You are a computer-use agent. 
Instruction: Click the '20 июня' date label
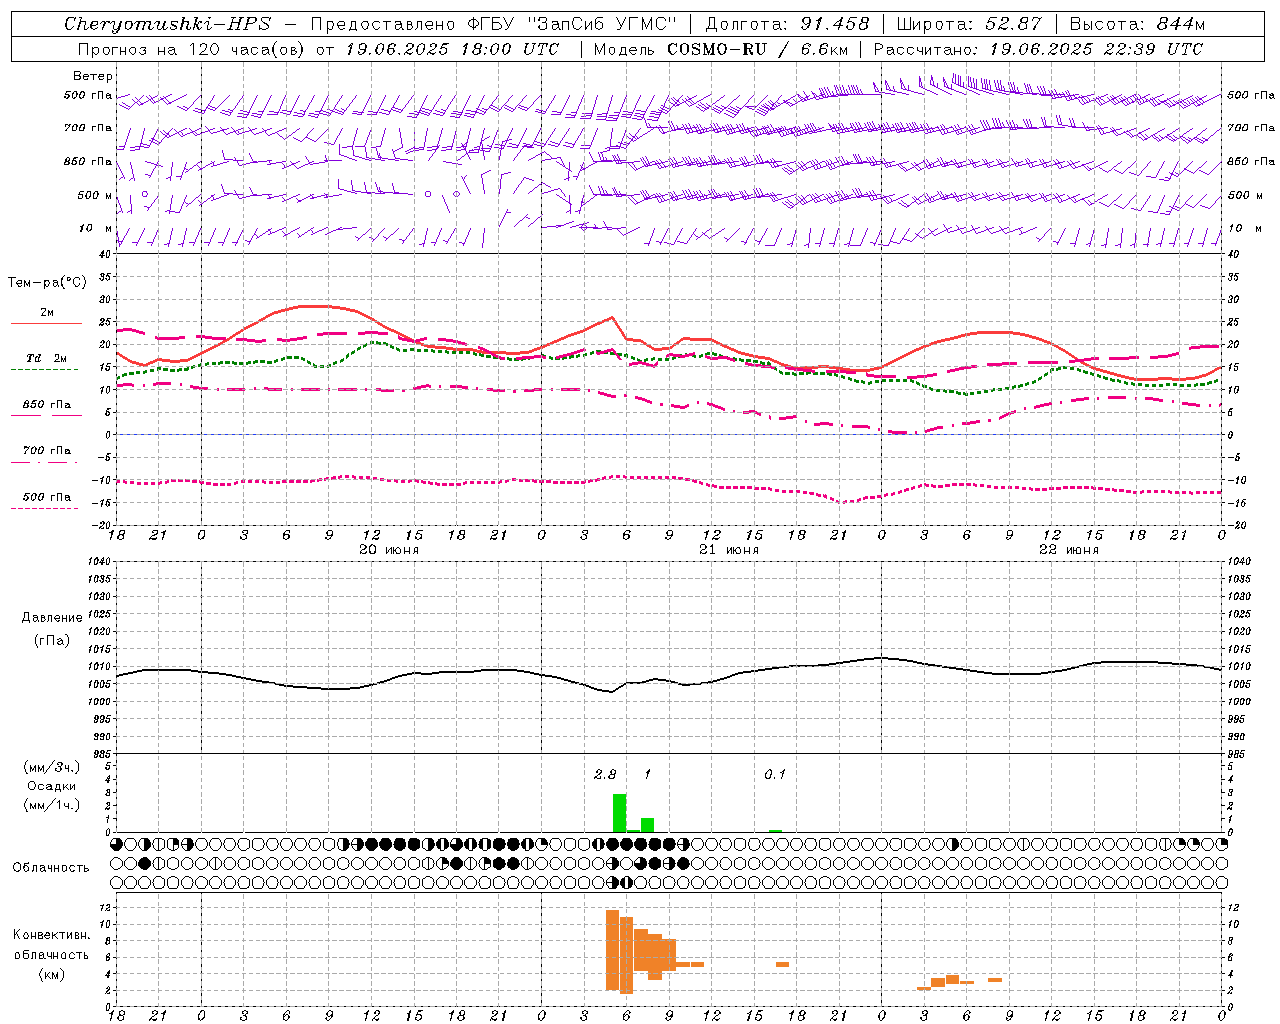389,550
